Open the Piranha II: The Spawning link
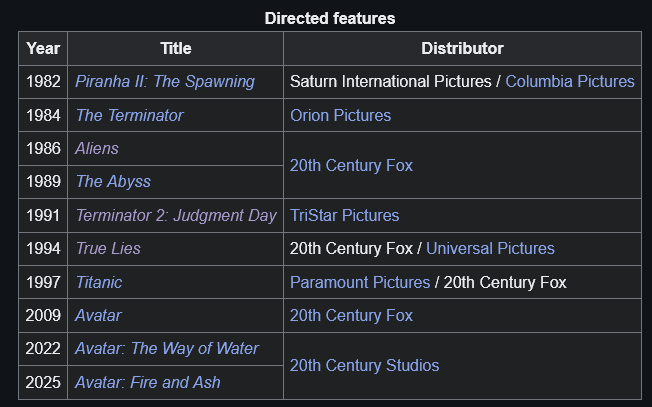 coord(165,81)
